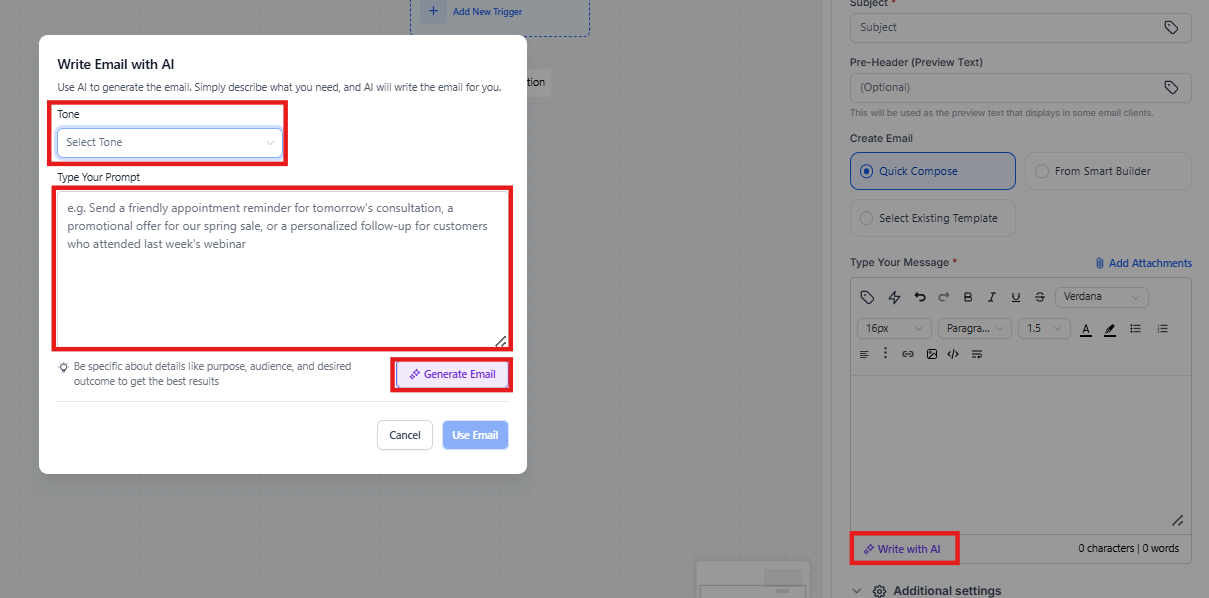Click the sparkle icon on Generate Email
This screenshot has width=1209, height=598.
click(x=414, y=374)
